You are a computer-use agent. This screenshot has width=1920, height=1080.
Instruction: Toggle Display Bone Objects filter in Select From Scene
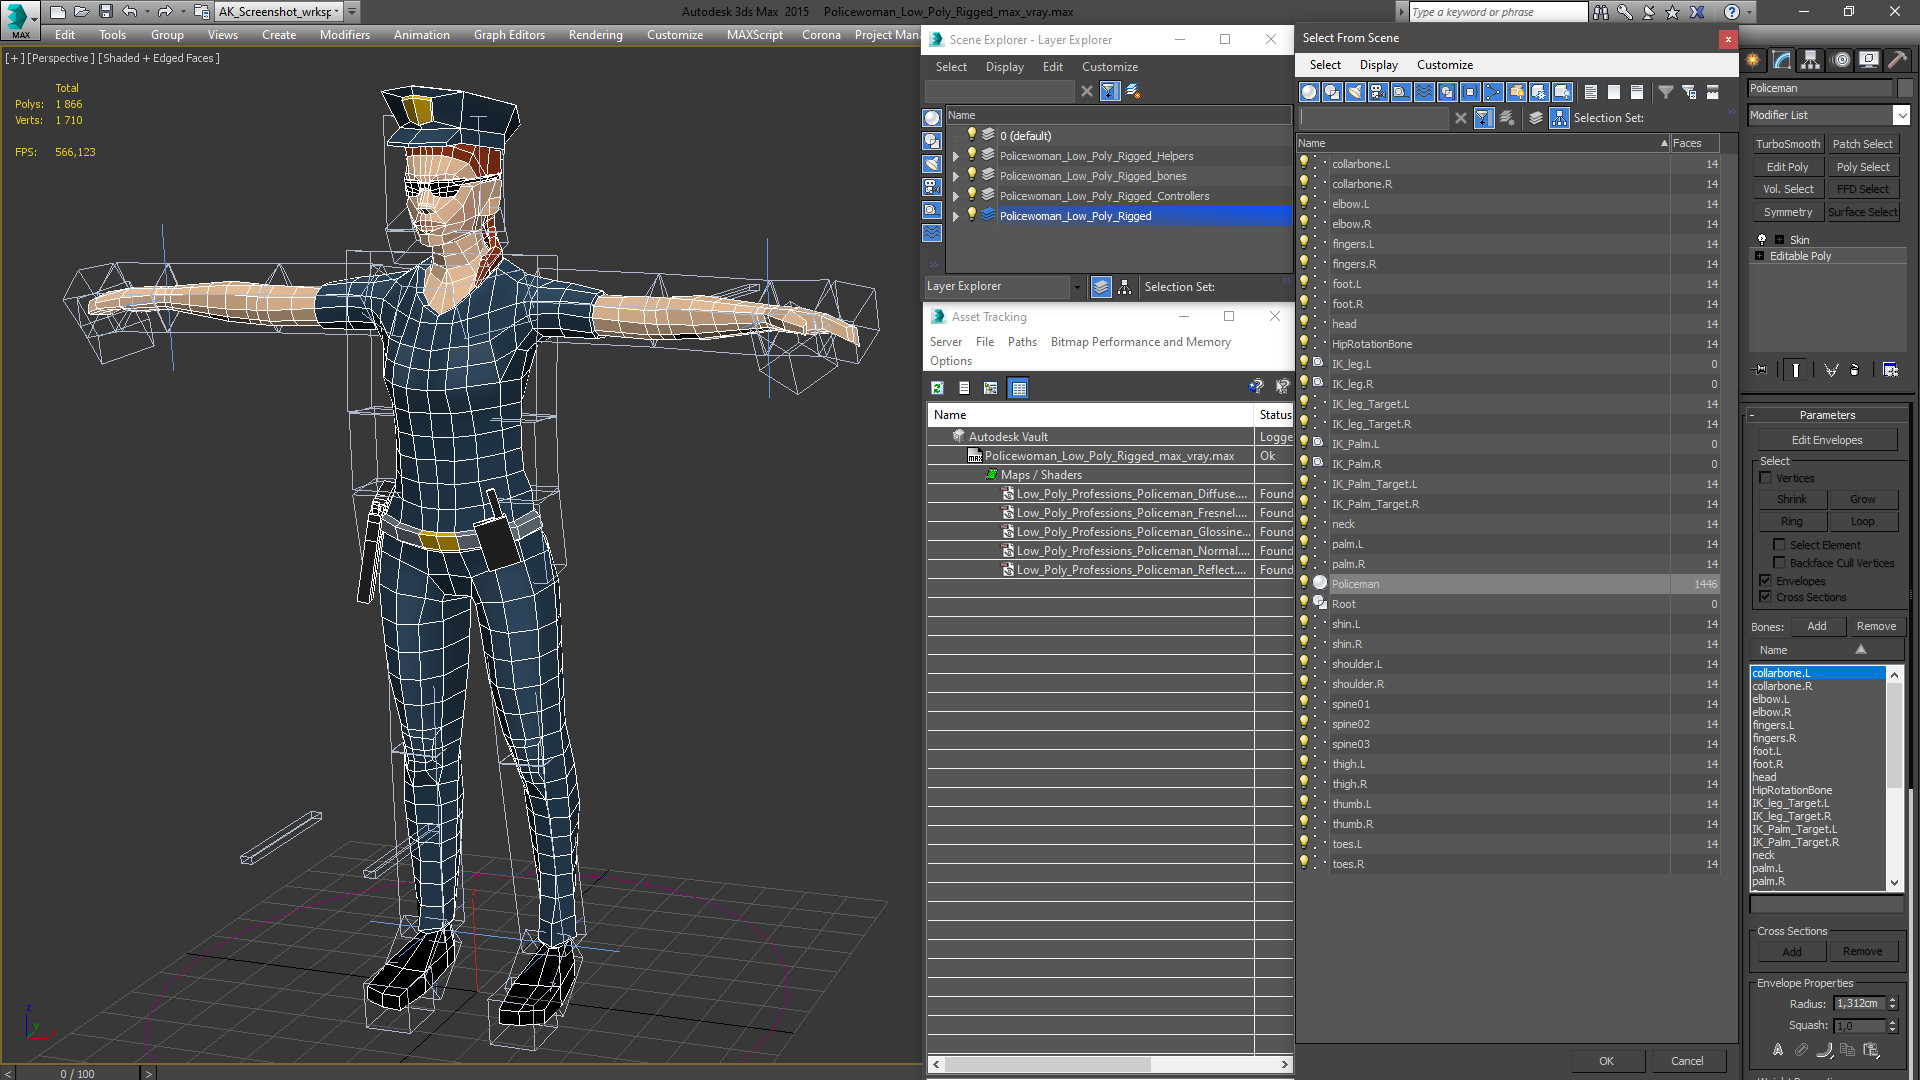pyautogui.click(x=1493, y=92)
